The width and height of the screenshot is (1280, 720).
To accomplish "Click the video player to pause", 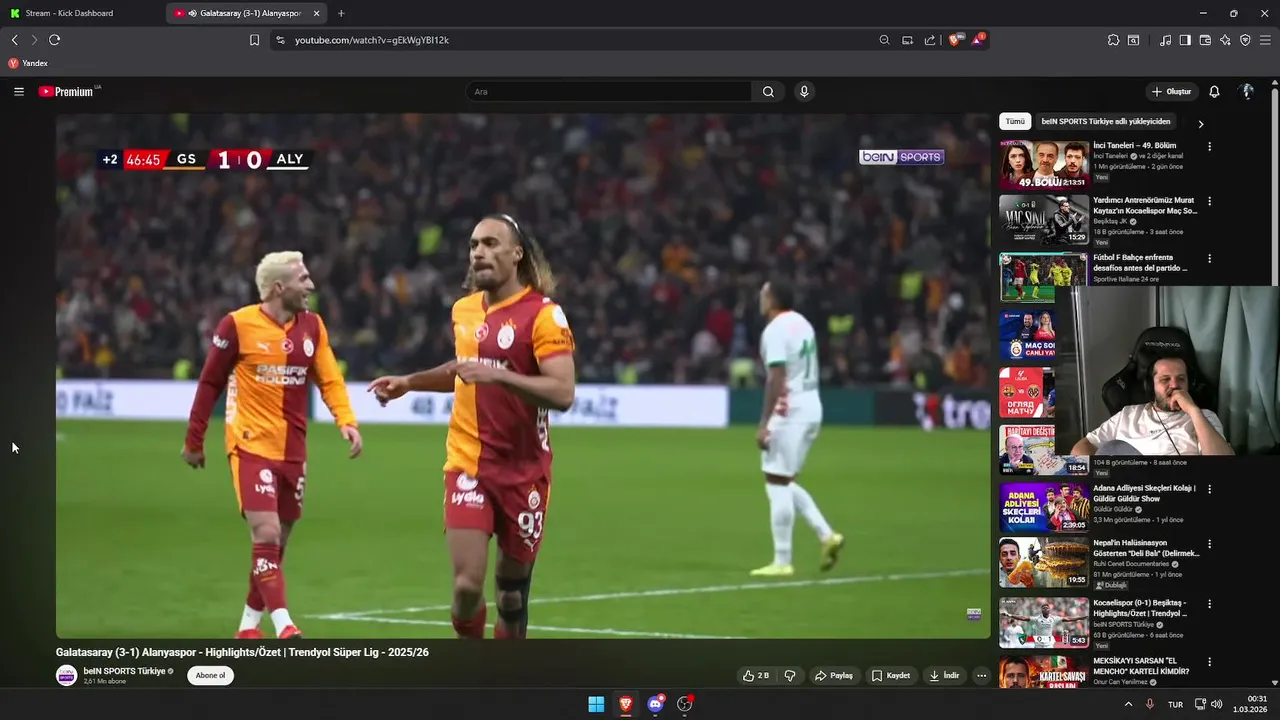I will click(523, 376).
